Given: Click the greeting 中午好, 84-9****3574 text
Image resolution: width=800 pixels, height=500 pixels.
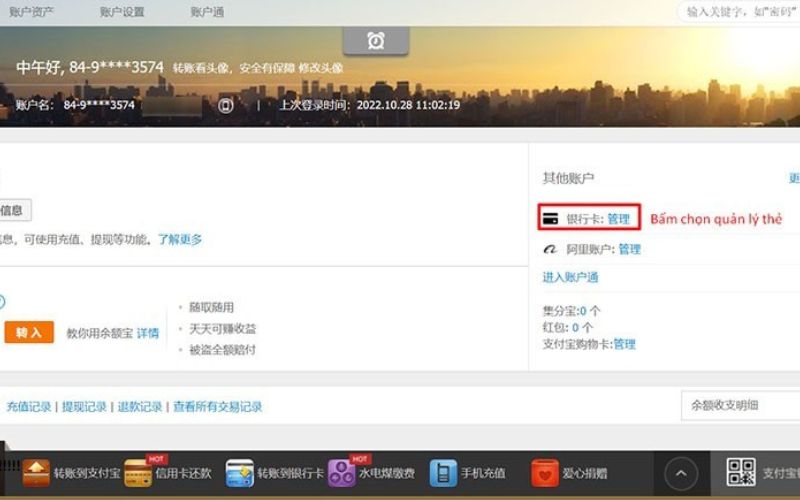Looking at the screenshot, I should click(x=90, y=67).
